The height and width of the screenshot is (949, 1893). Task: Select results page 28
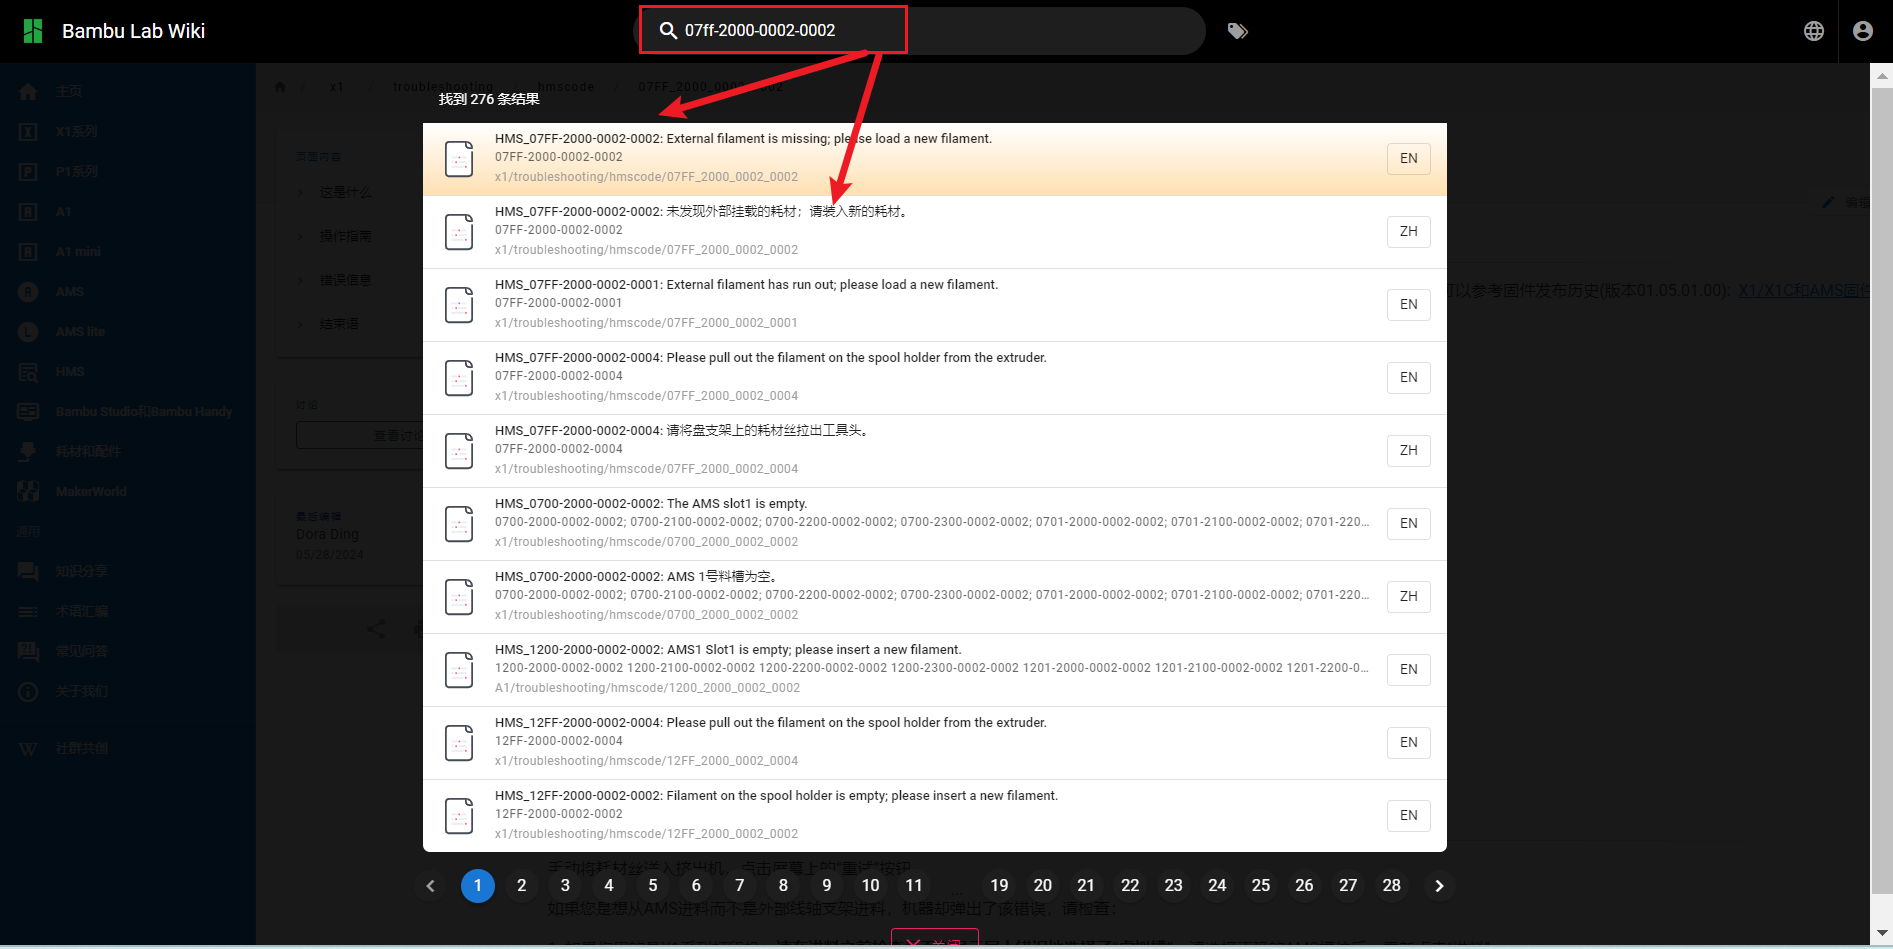1391,886
